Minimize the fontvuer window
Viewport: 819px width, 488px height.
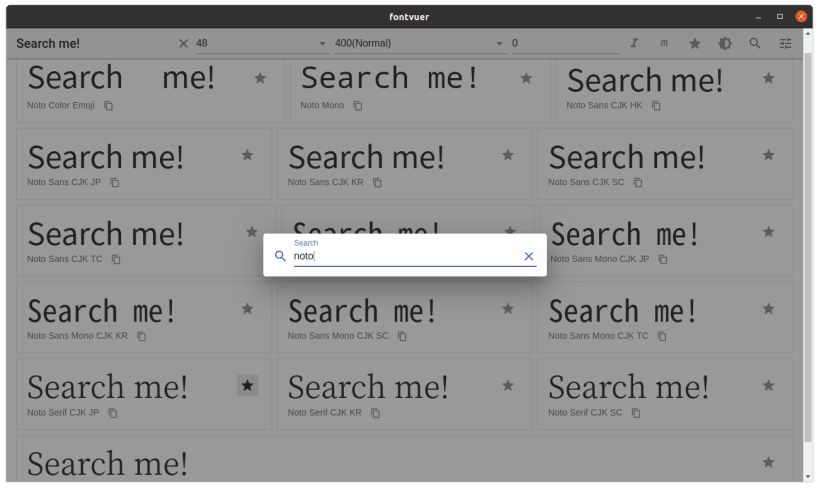click(758, 17)
